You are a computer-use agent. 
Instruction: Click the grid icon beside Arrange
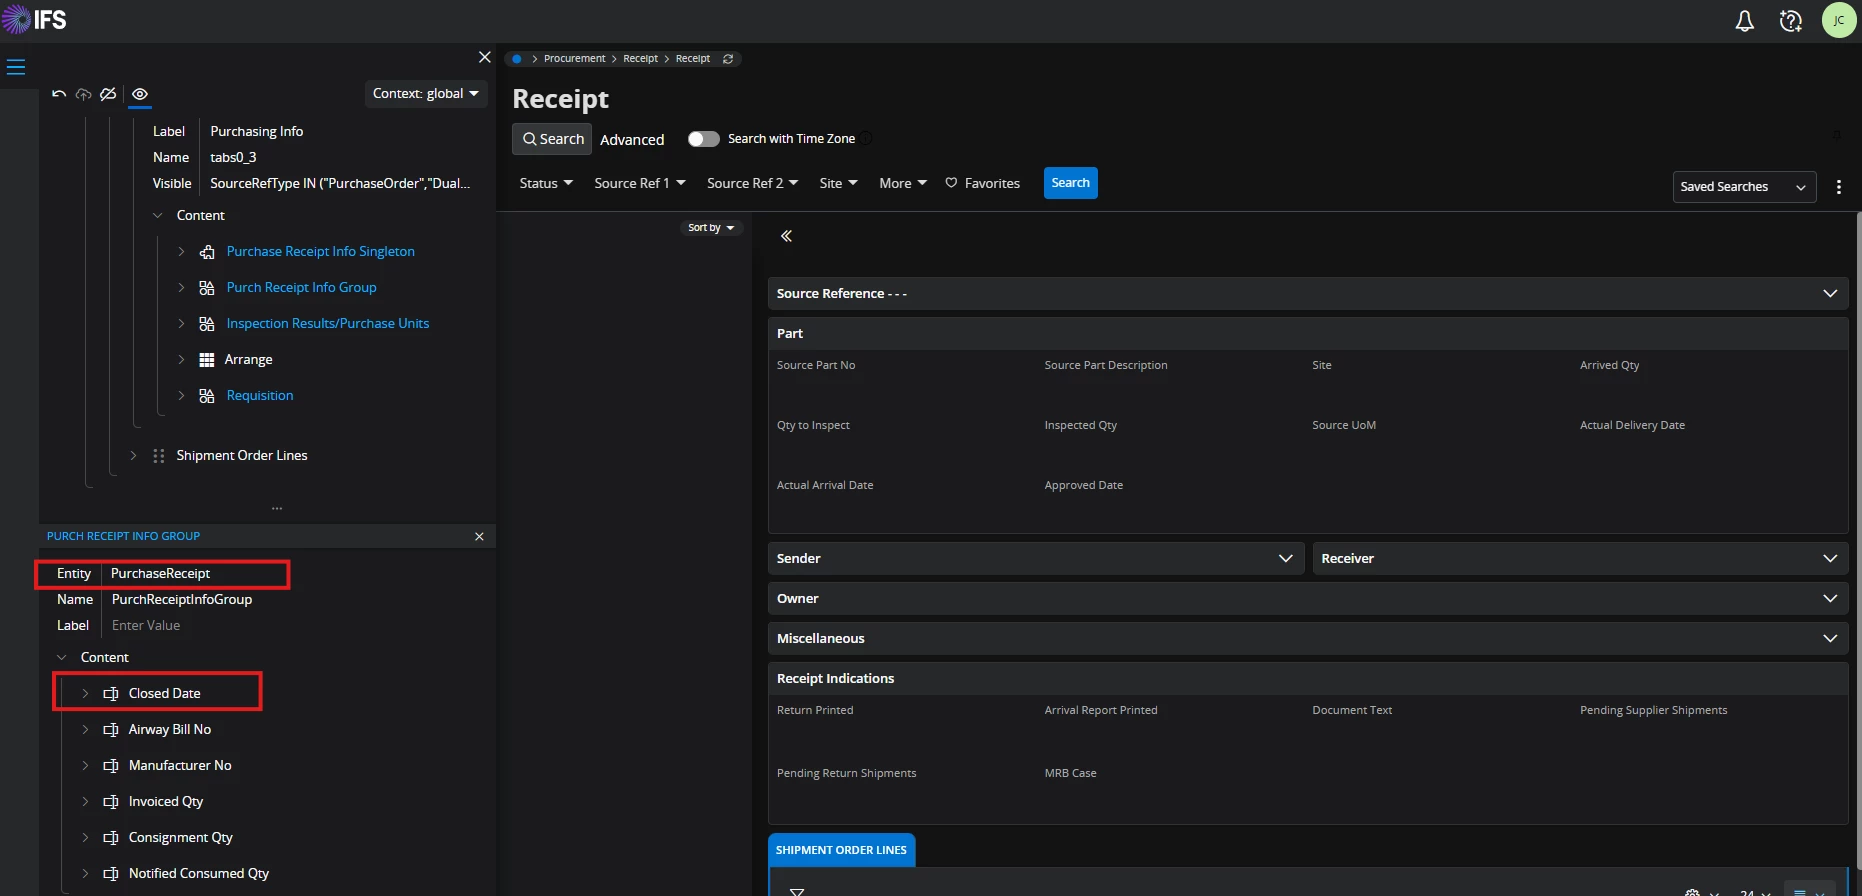207,360
